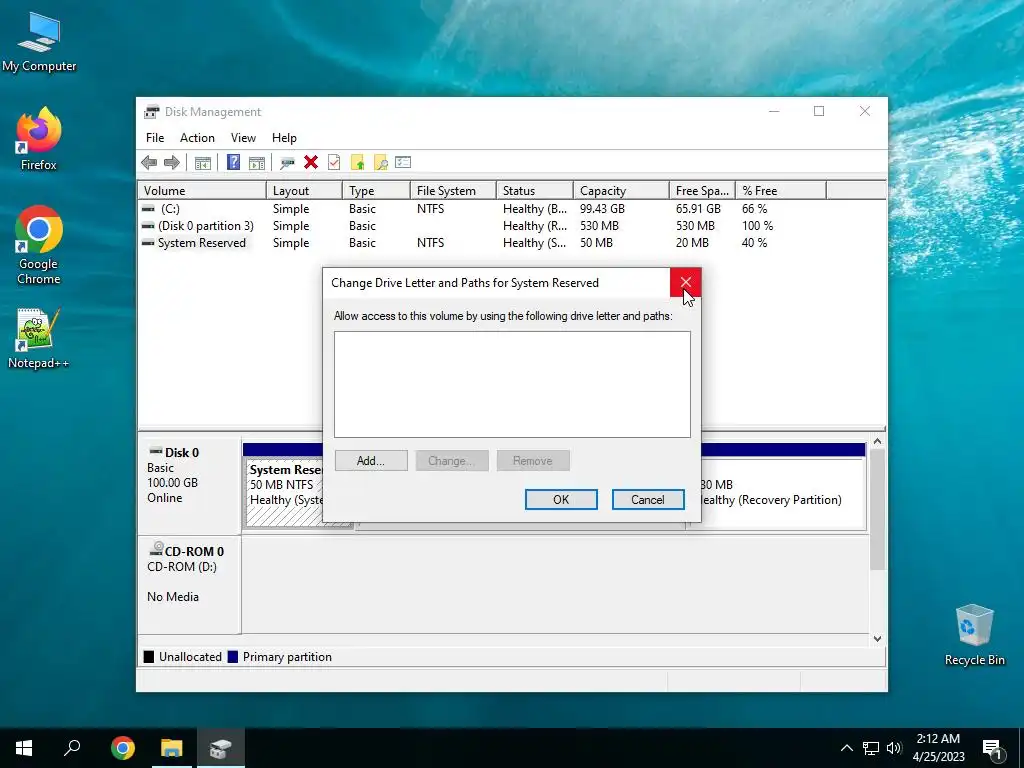This screenshot has height=768, width=1024.
Task: Open Help via blue question mark icon
Action: 233,163
